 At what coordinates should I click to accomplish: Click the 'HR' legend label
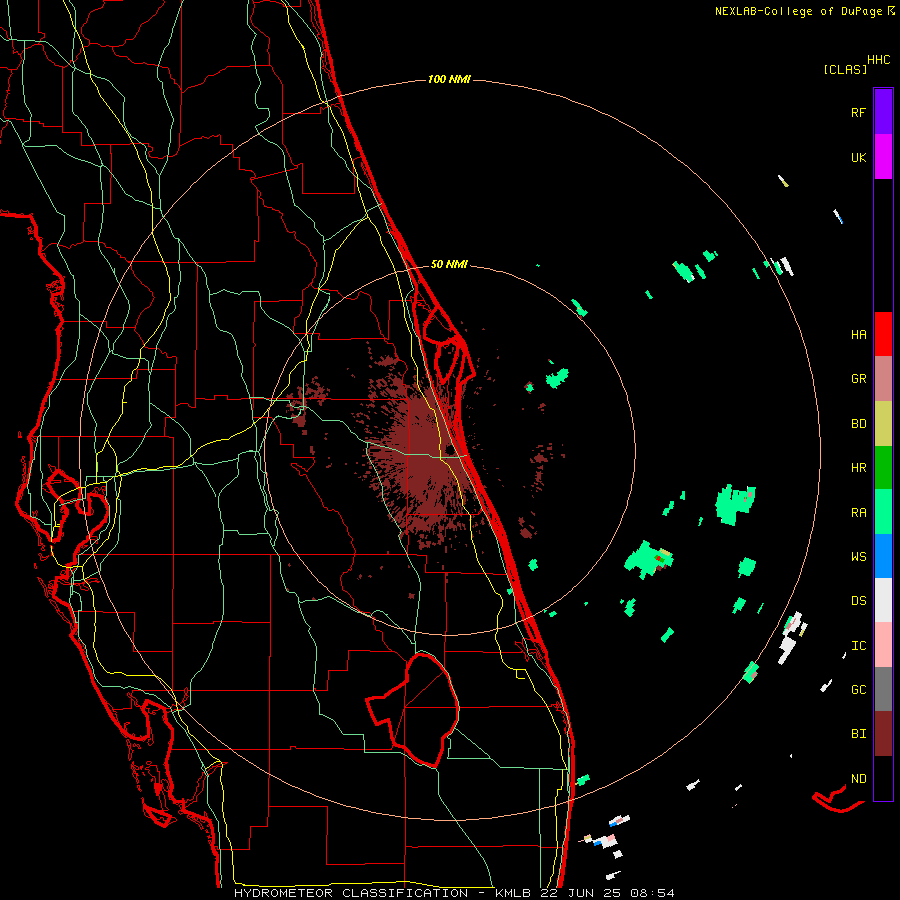[x=858, y=468]
